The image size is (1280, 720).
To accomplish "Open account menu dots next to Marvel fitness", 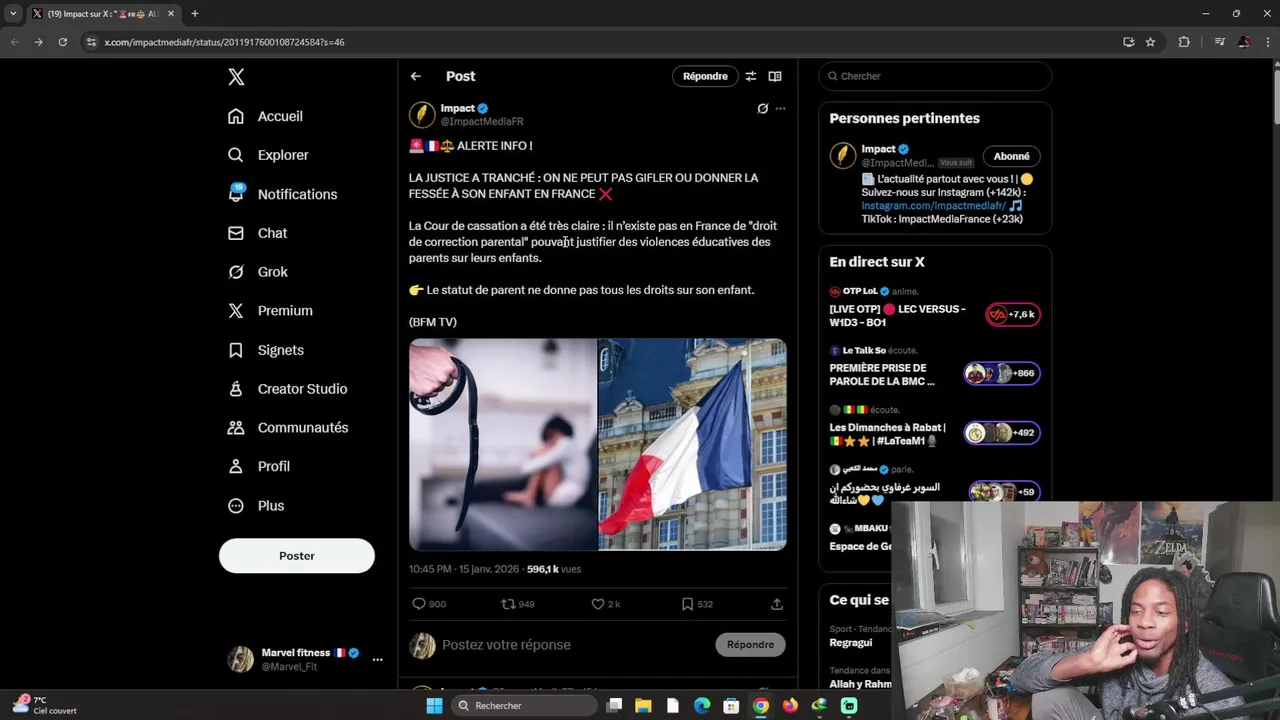I will (x=377, y=660).
